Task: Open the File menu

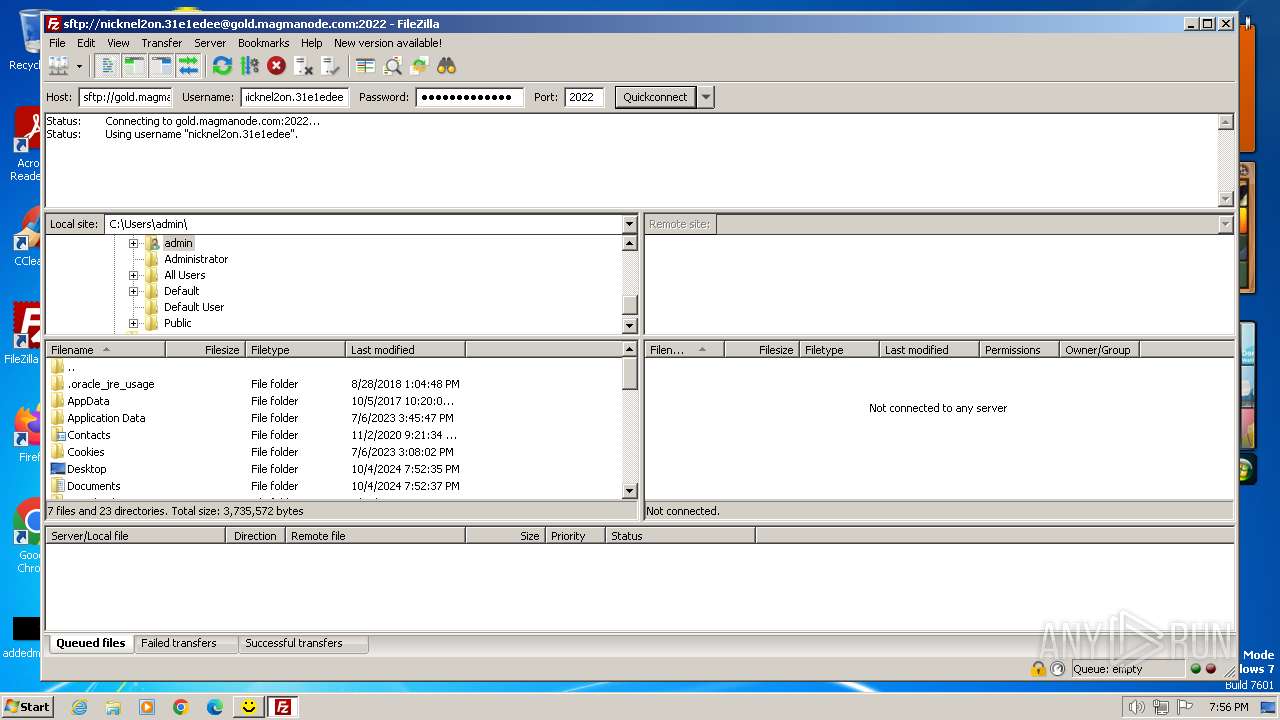Action: tap(57, 43)
